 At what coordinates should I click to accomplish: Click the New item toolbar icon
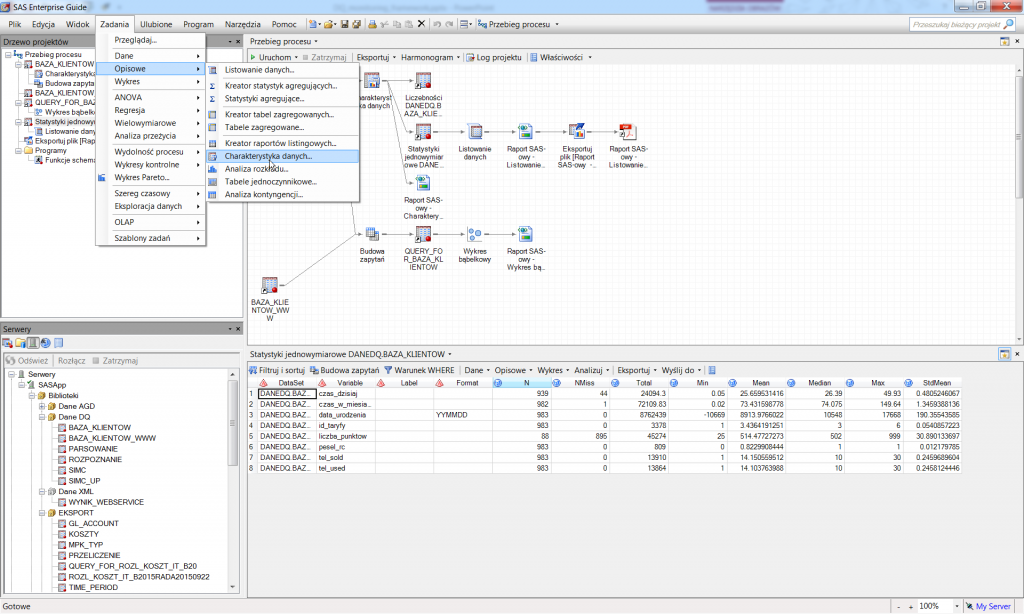[313, 24]
